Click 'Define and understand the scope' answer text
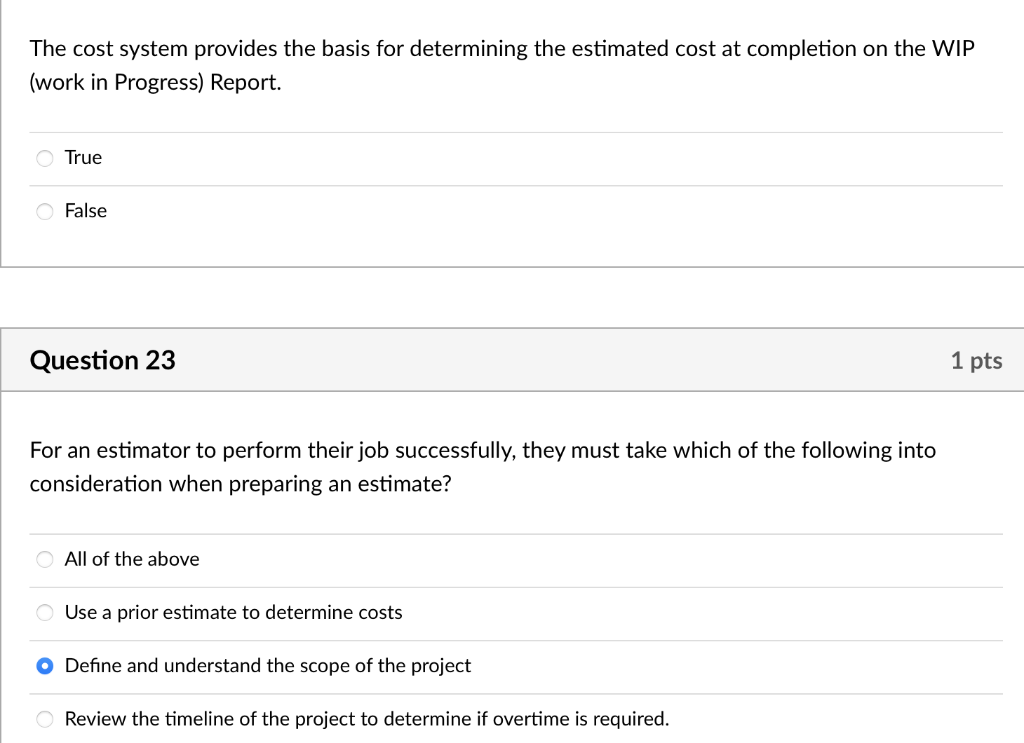Screen dimensions: 1024x743 click(267, 665)
